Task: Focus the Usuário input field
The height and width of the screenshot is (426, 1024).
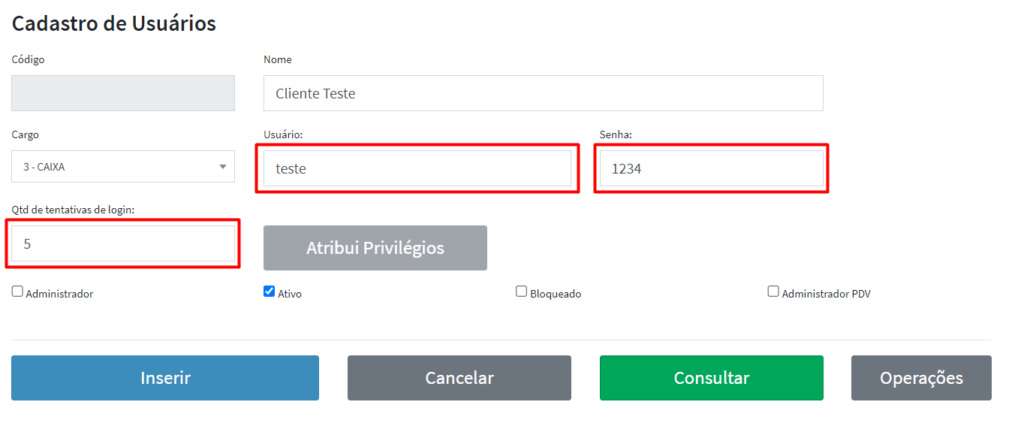Action: (x=417, y=169)
